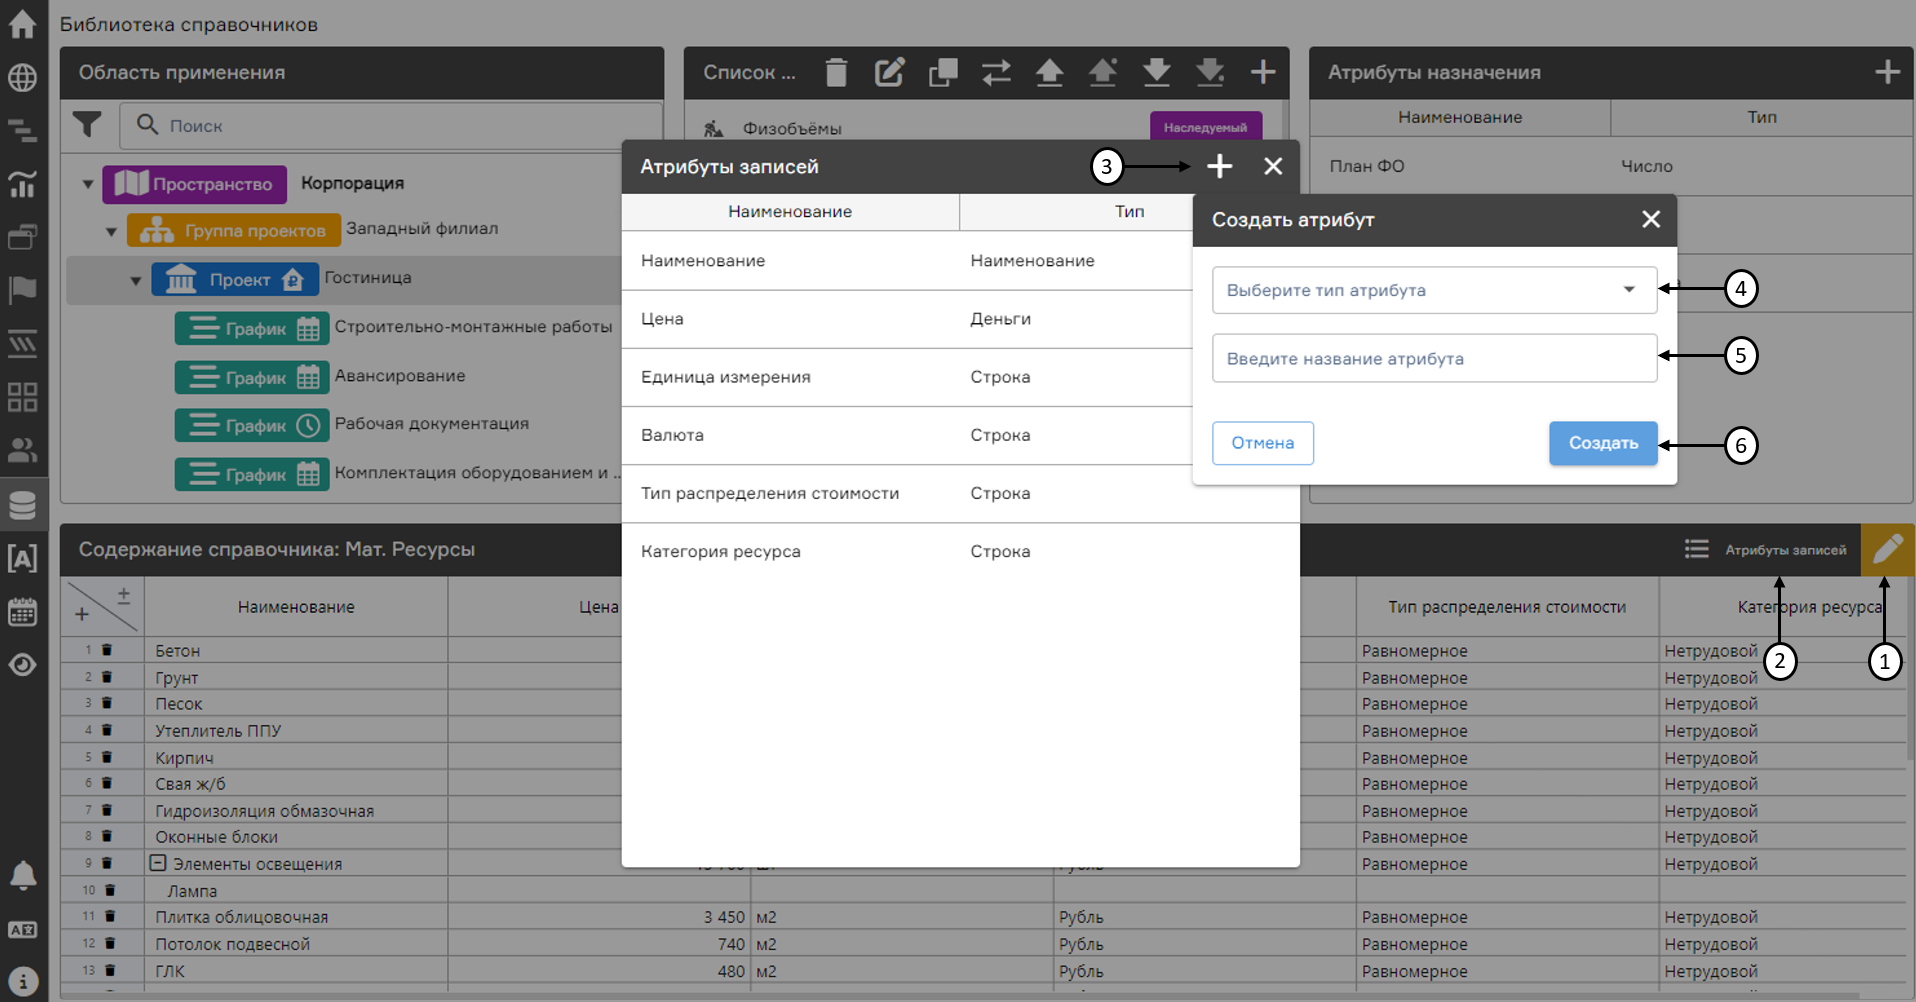Delete the Бетон row with trash icon
Screen dimensions: 1916x1002
click(107, 650)
